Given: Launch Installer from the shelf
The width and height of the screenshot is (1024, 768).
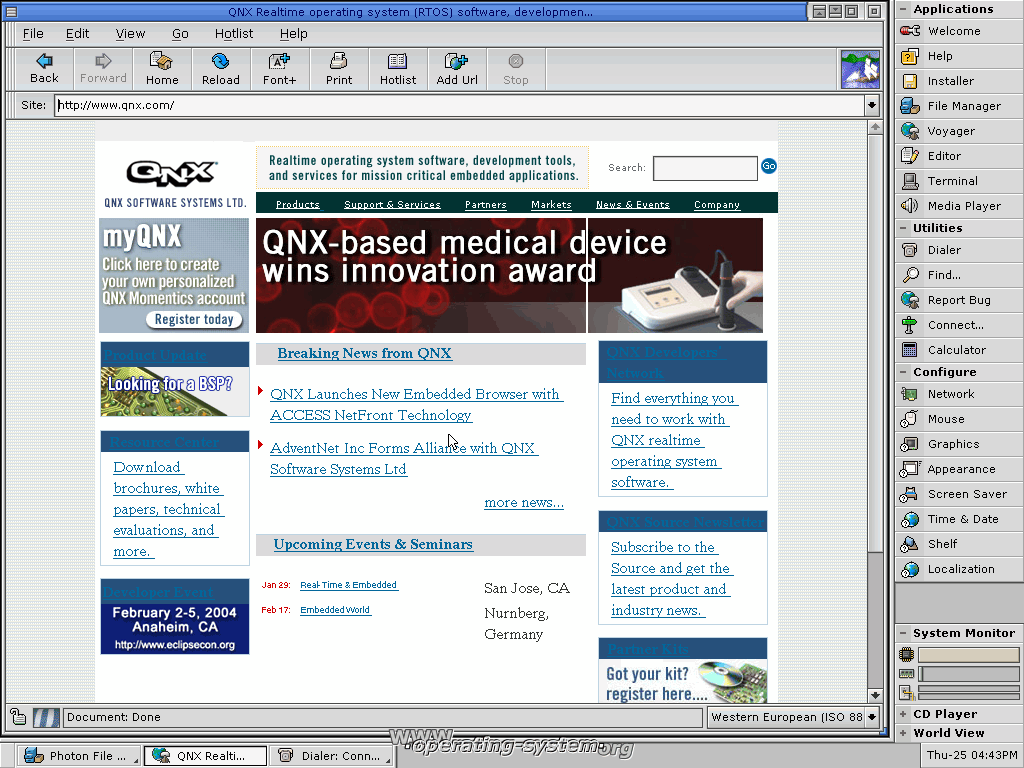Looking at the screenshot, I should [x=959, y=81].
